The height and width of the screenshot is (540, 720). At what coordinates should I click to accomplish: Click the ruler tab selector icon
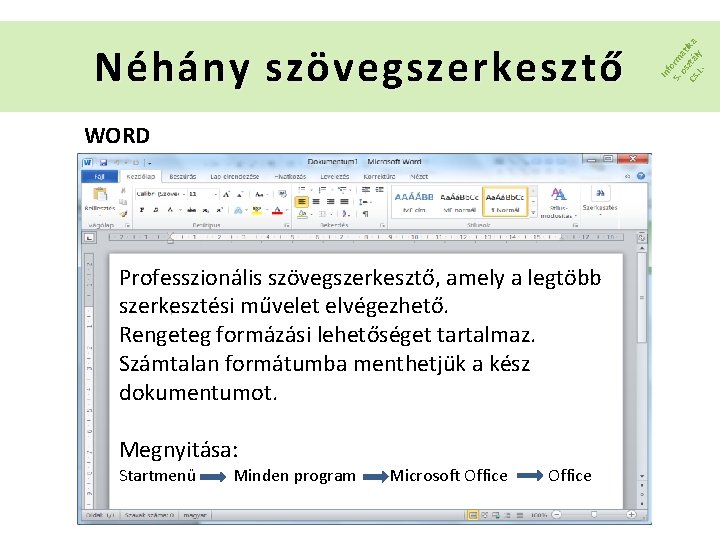(x=89, y=237)
